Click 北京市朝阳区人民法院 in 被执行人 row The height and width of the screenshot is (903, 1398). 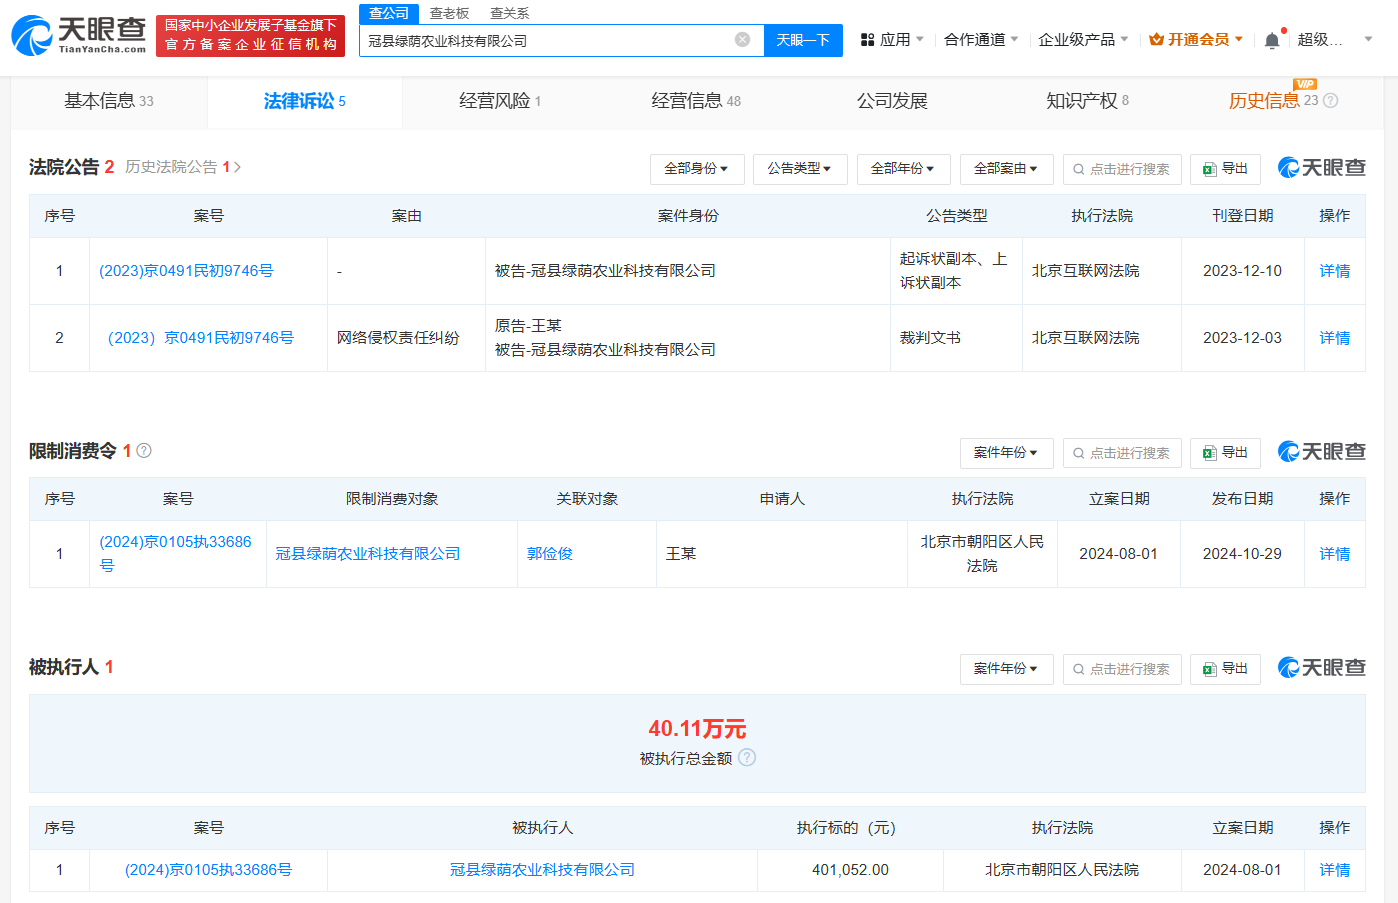tap(1062, 870)
